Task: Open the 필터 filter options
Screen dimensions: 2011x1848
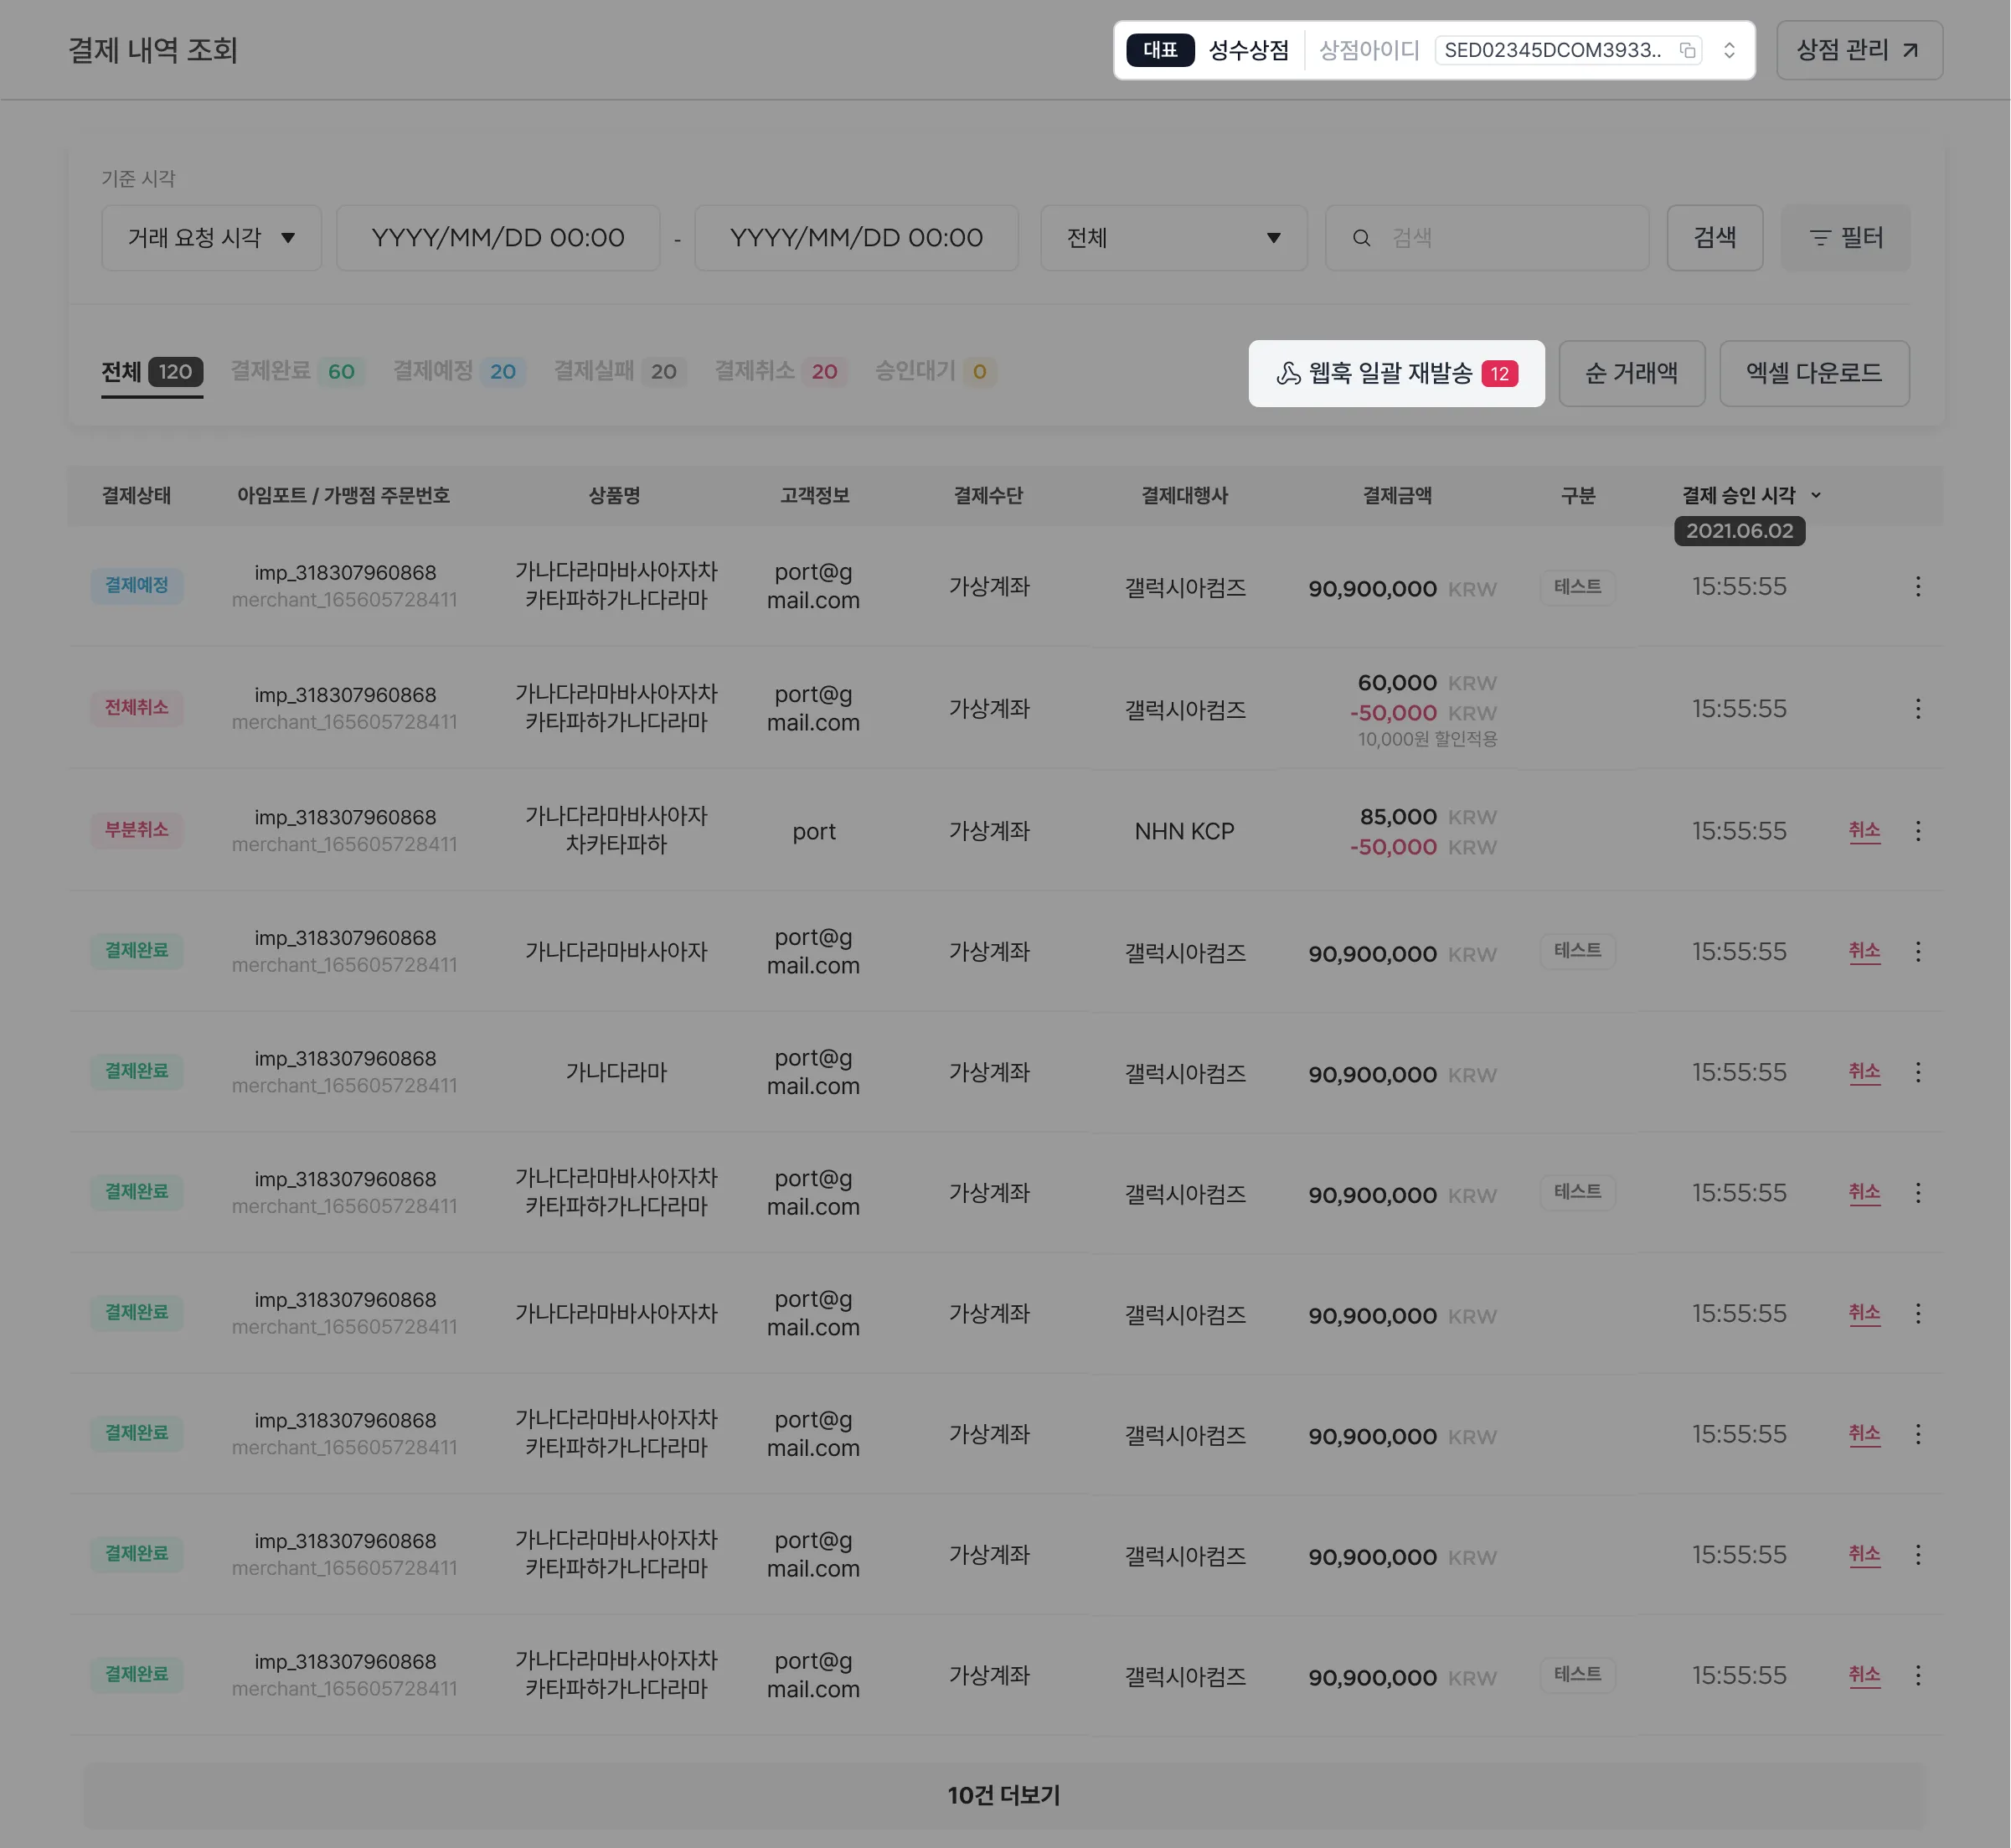Action: coord(1845,238)
